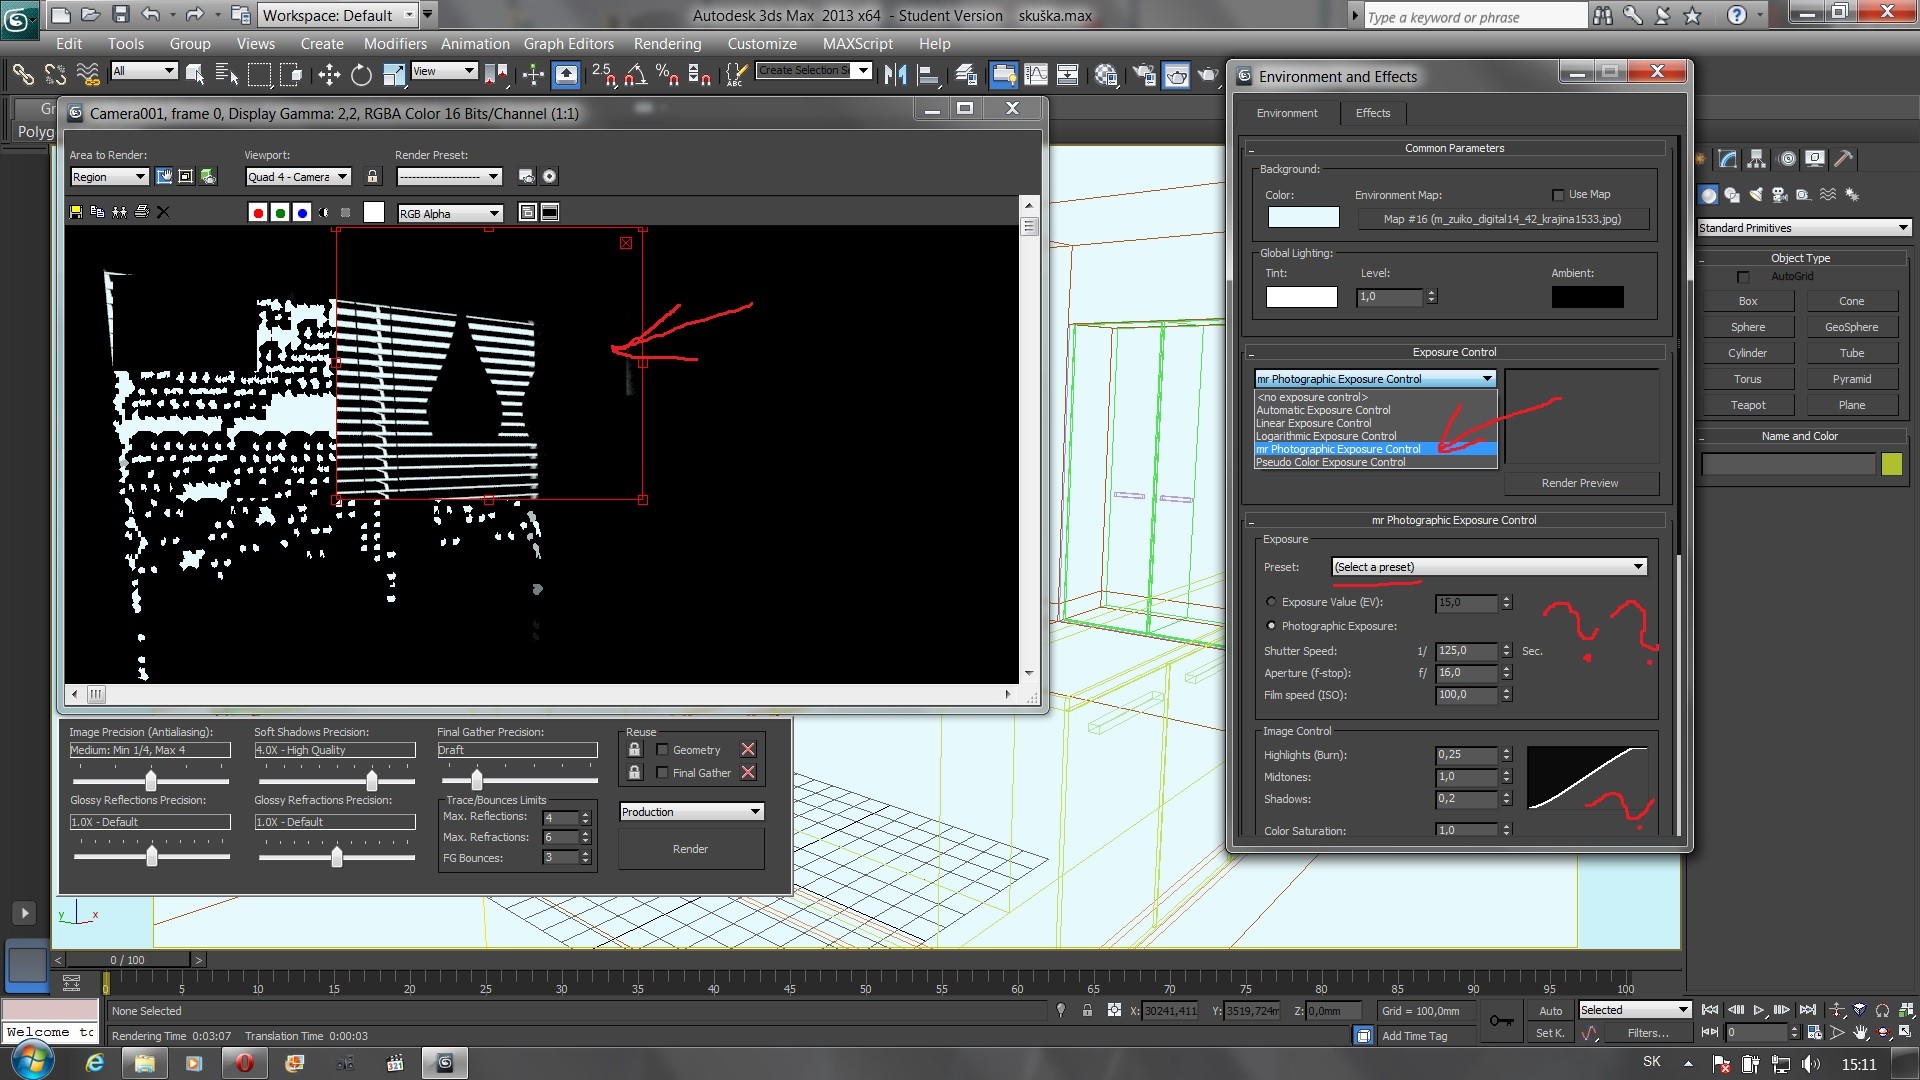Select the Select and Rotate tool
The height and width of the screenshot is (1080, 1920).
tap(361, 74)
